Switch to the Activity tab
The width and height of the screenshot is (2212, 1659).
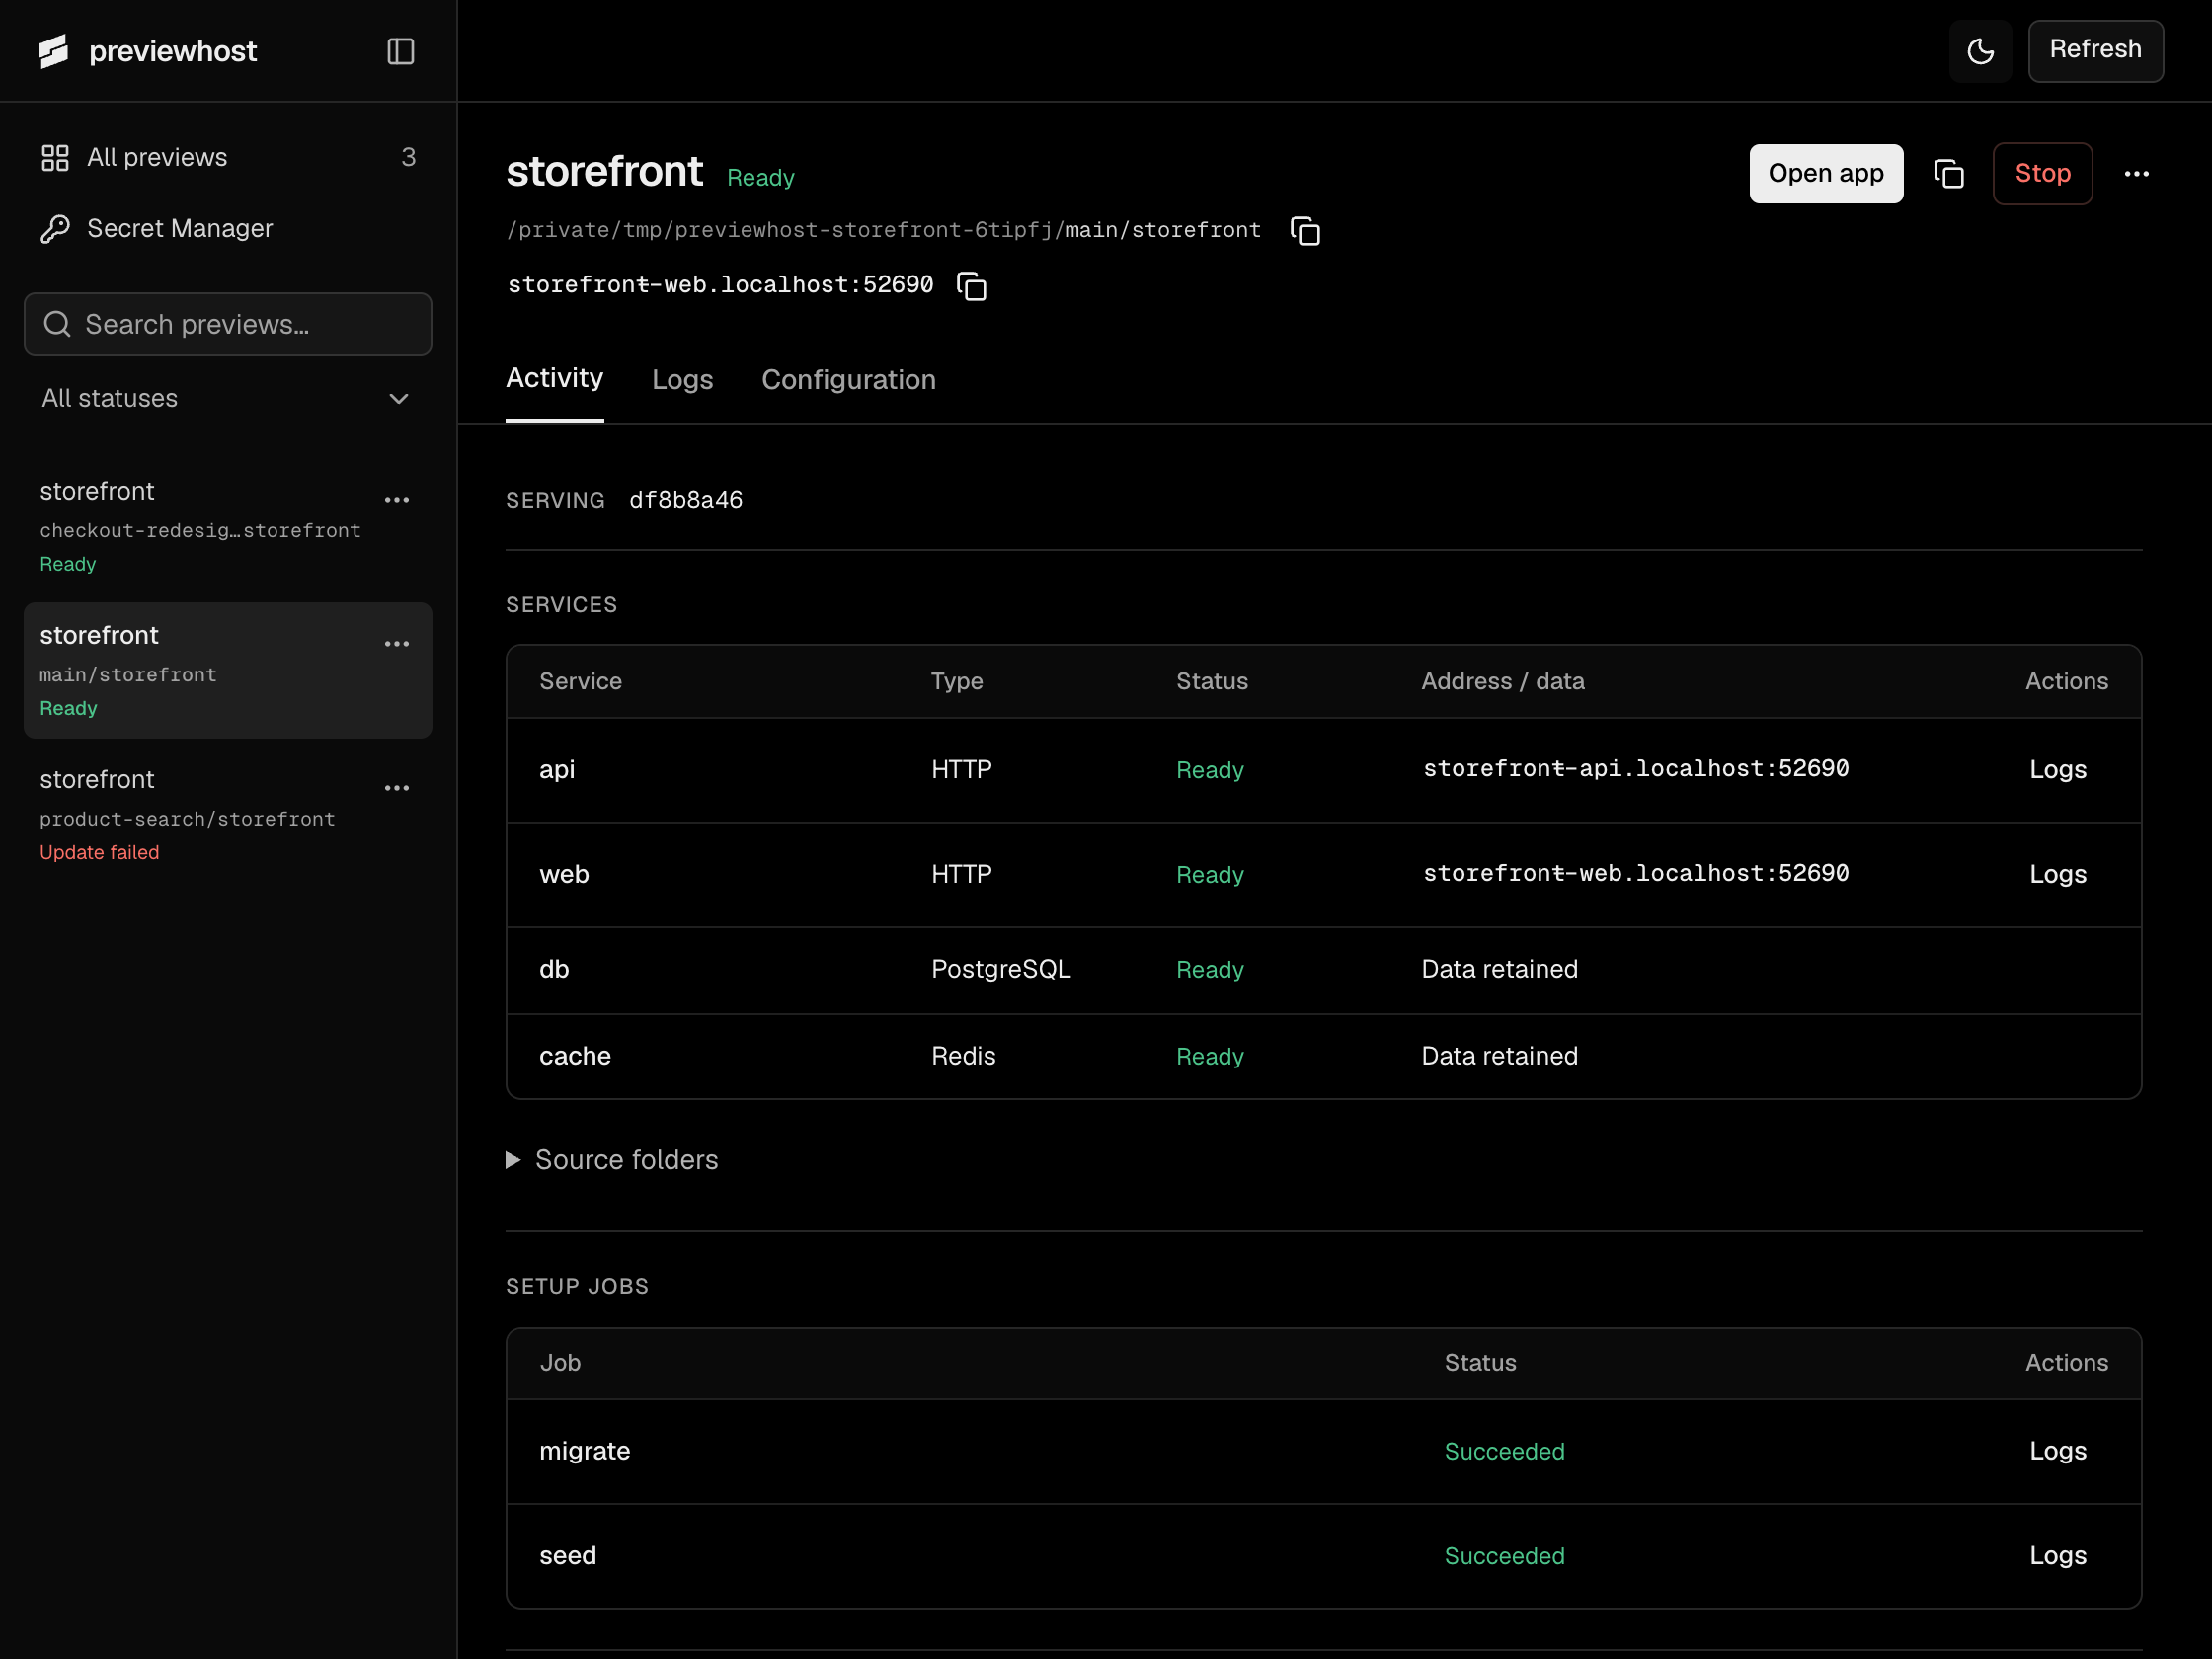click(x=554, y=379)
